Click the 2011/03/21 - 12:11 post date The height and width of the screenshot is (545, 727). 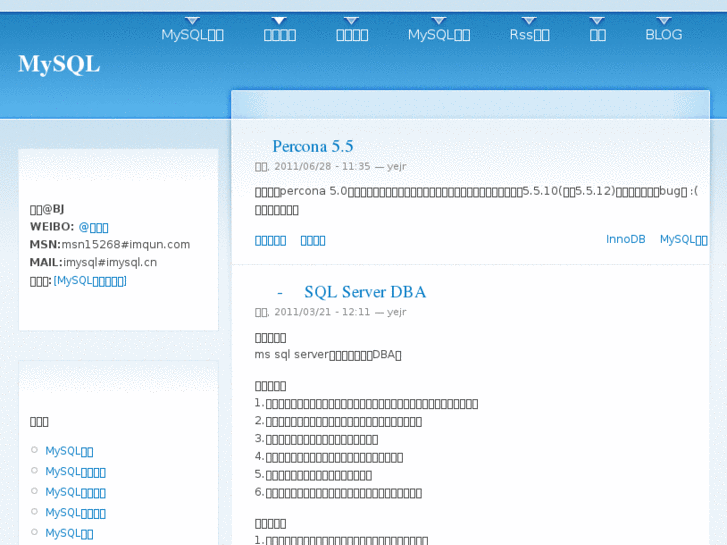point(322,312)
